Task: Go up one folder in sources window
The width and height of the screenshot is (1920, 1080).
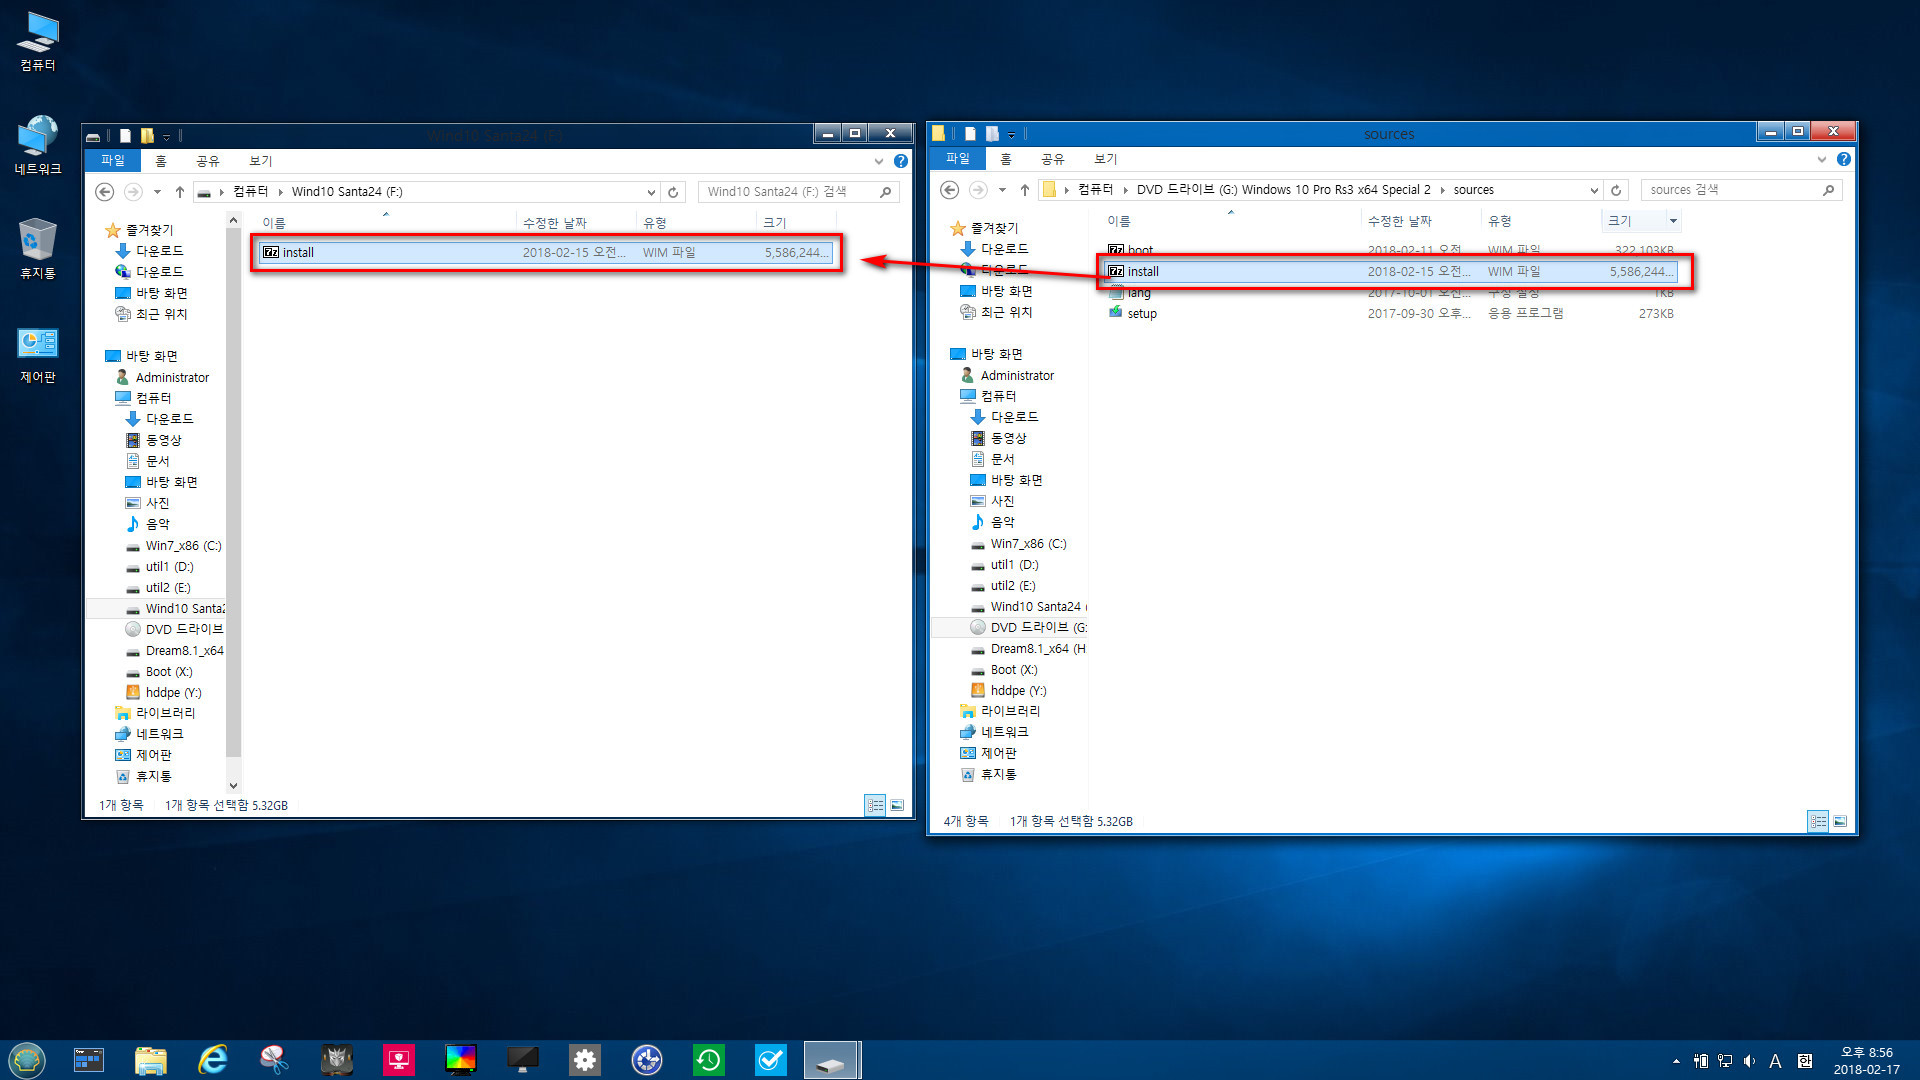Action: click(1025, 190)
